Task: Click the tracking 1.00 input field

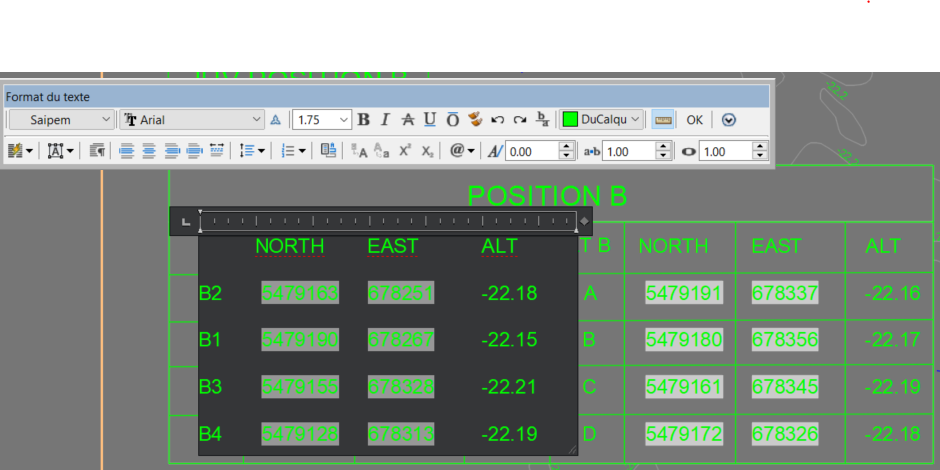Action: click(x=629, y=152)
